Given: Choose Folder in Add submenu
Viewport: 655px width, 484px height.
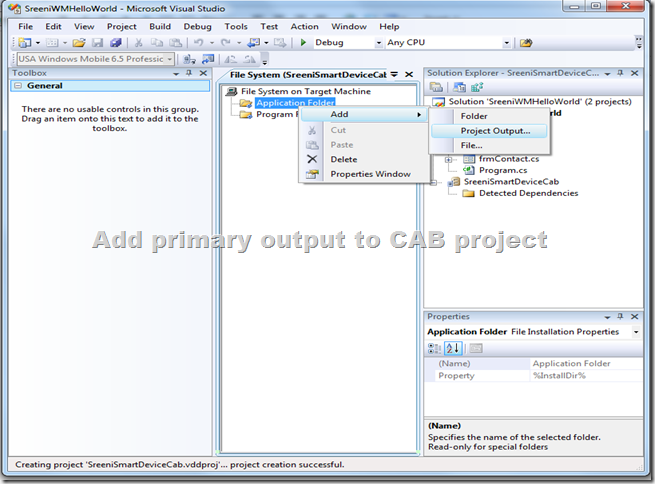Looking at the screenshot, I should click(489, 116).
